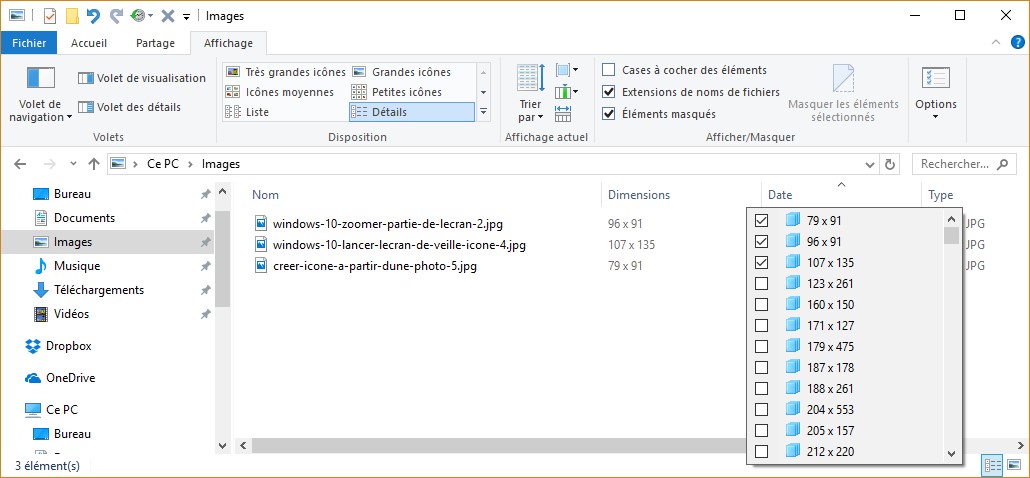Open the Options folder settings icon
The image size is (1030, 478).
pos(935,78)
